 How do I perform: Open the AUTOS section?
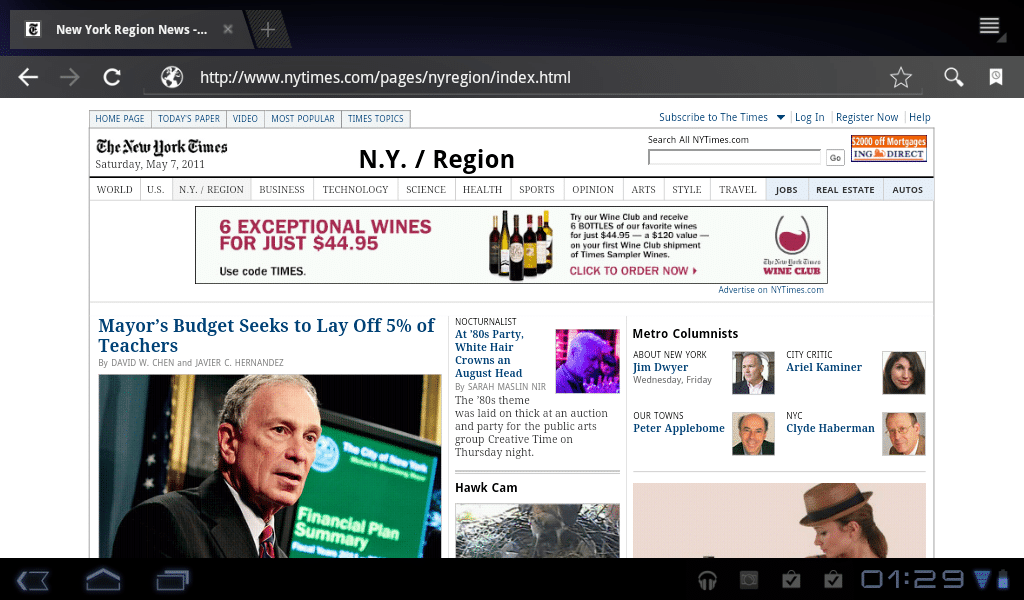pos(908,190)
